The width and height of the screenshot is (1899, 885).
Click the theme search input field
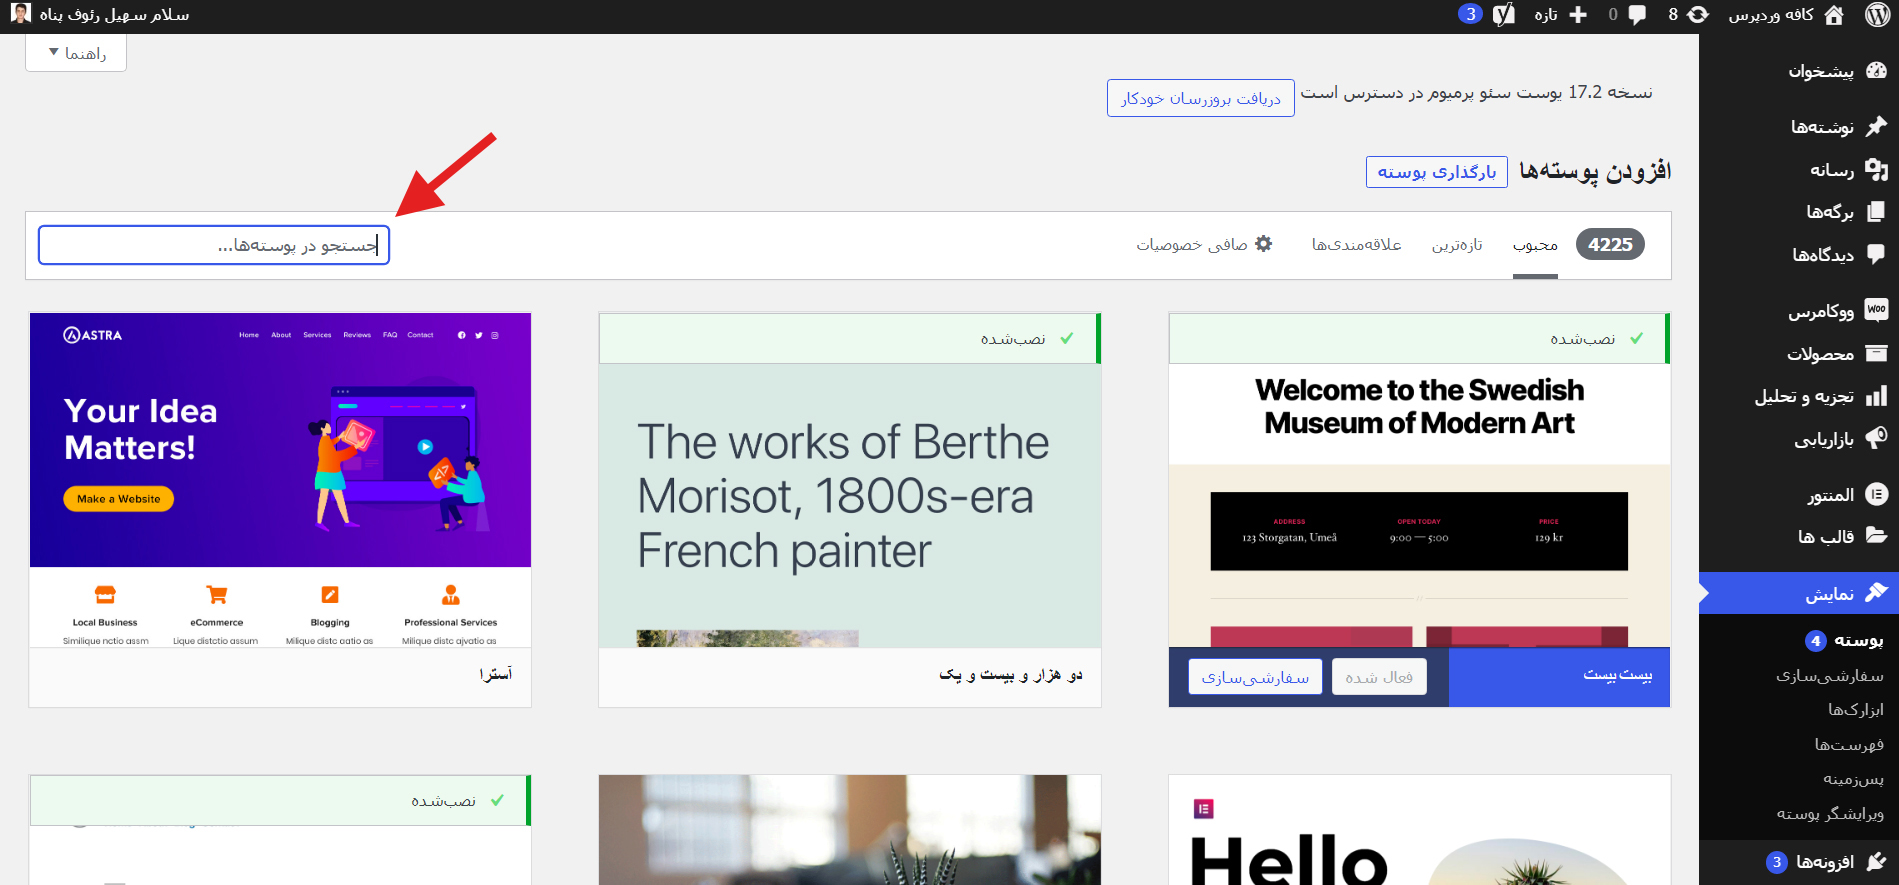pyautogui.click(x=214, y=245)
